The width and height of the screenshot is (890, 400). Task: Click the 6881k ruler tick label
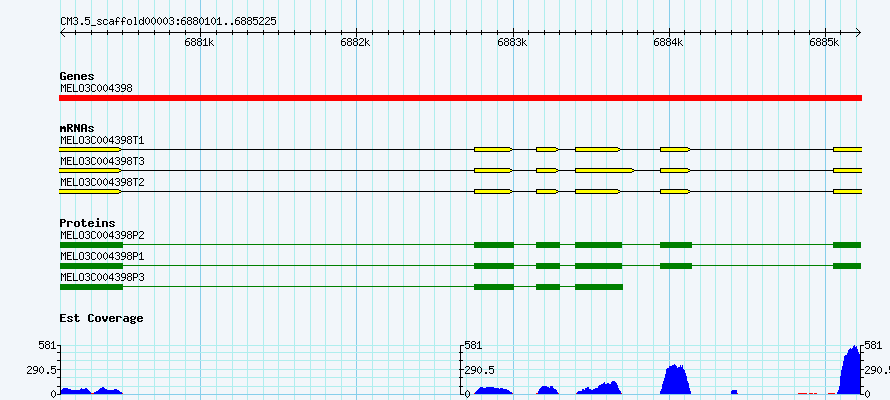coord(199,43)
